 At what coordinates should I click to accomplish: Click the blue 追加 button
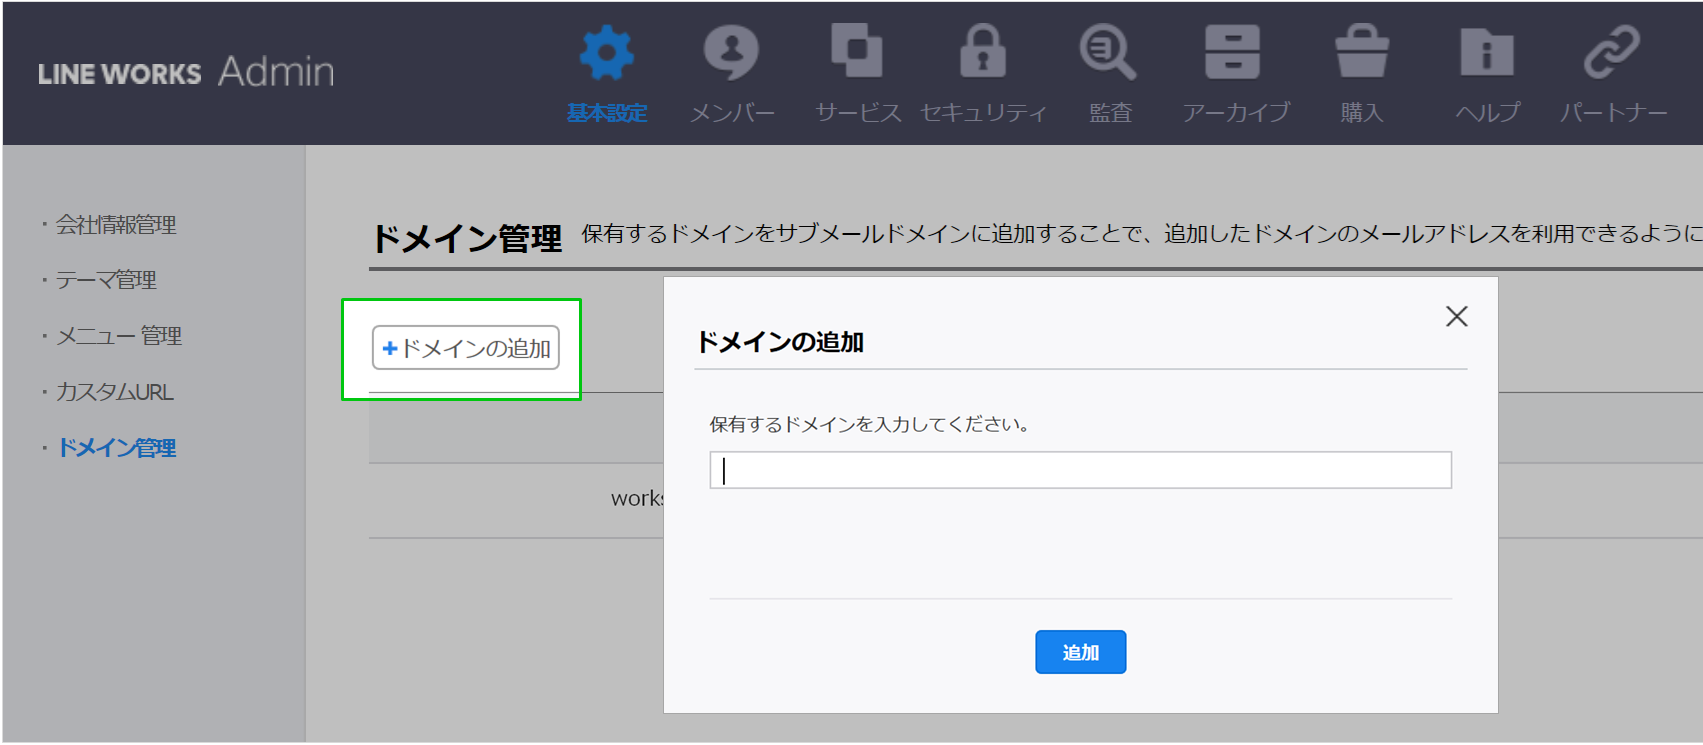click(1080, 652)
